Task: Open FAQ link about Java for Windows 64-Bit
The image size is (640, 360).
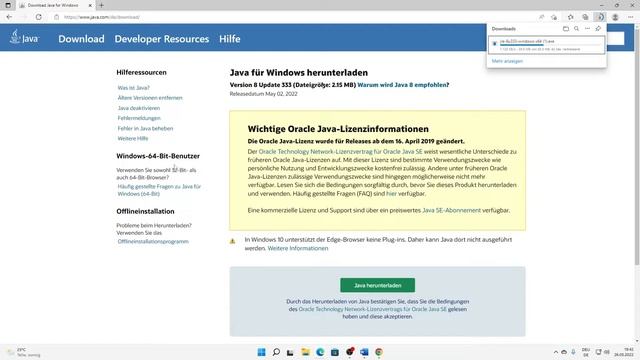Action: 159,190
